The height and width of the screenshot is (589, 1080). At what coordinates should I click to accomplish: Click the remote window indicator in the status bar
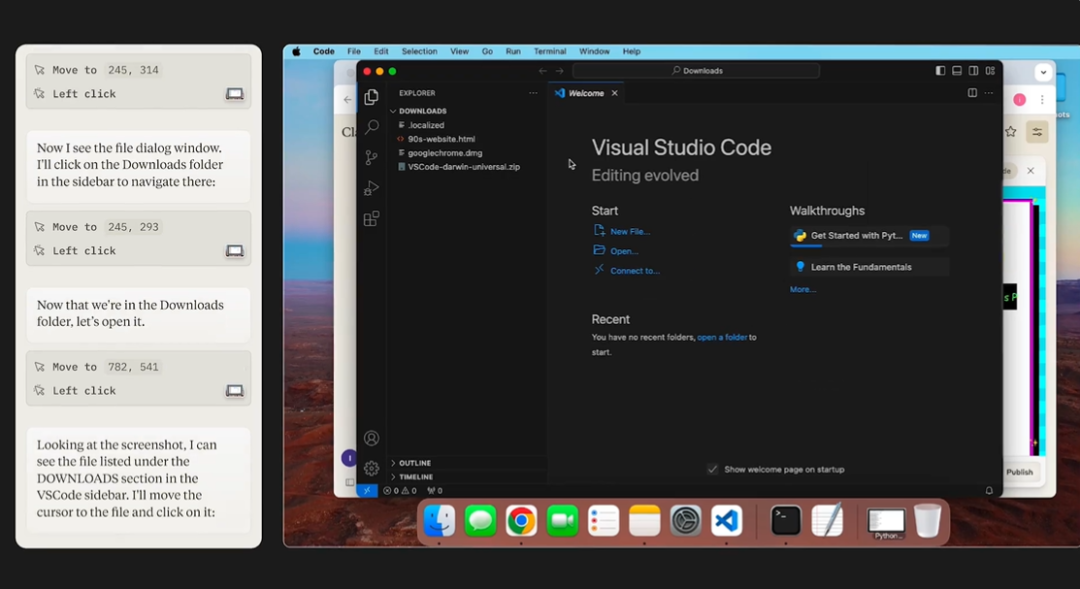[367, 490]
